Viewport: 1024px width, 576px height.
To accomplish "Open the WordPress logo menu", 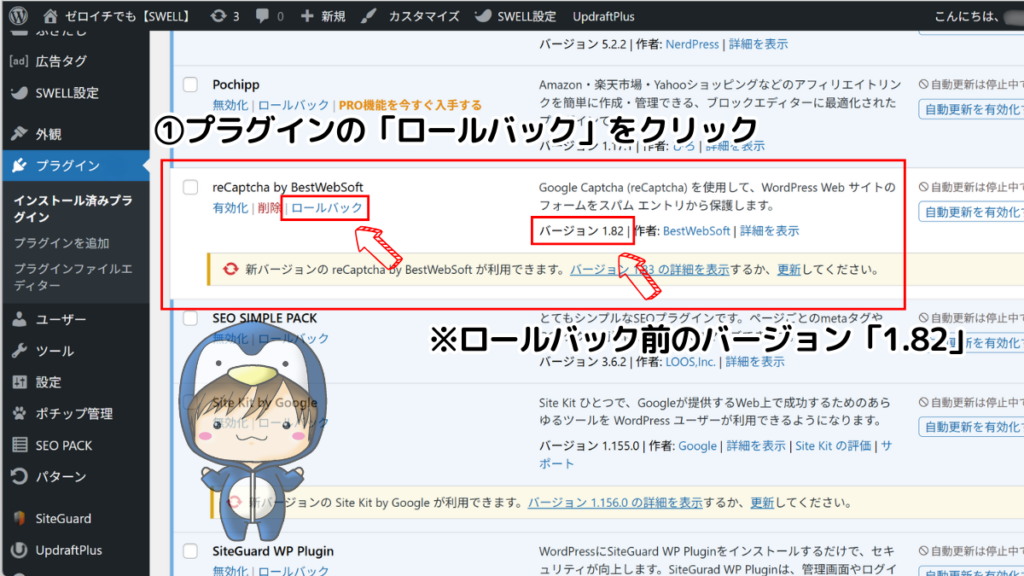I will [x=18, y=16].
